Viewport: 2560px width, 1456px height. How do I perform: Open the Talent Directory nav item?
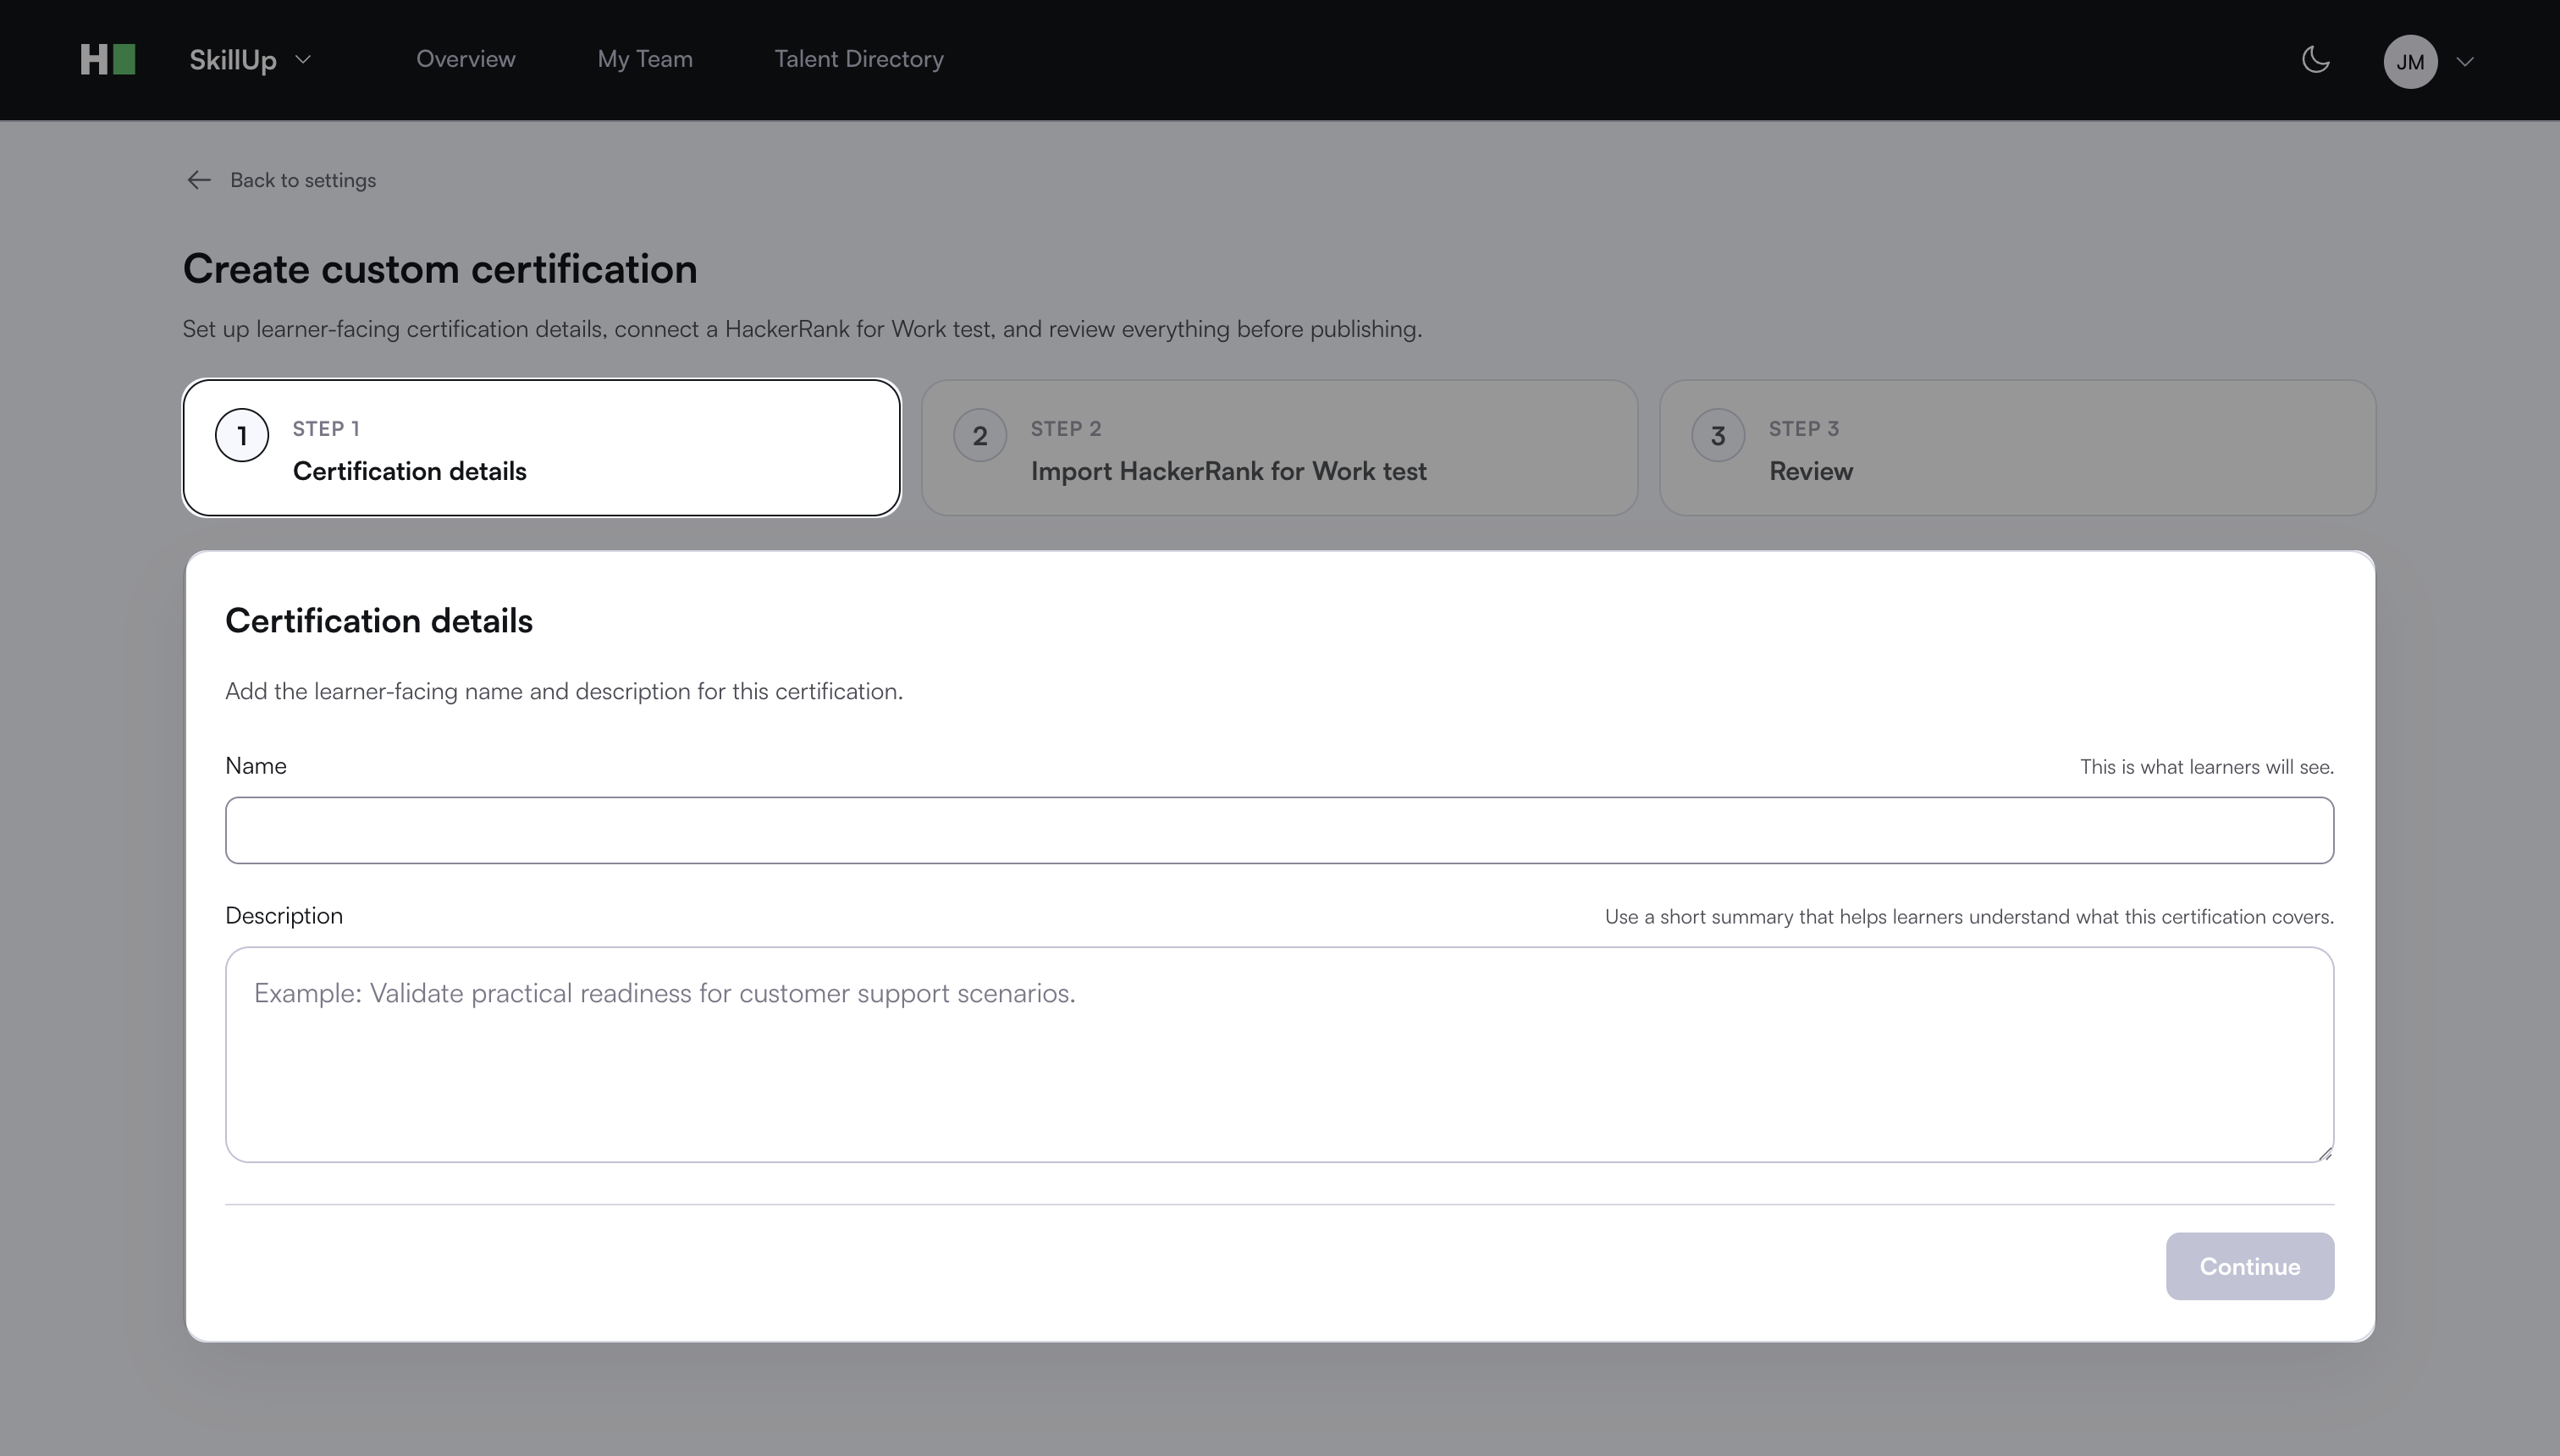pos(858,59)
